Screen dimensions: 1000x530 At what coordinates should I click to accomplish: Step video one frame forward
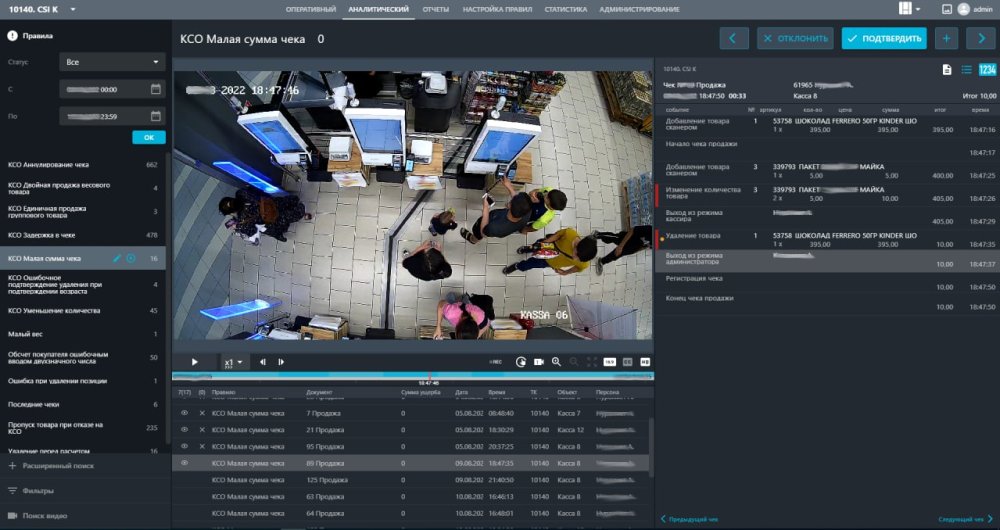pyautogui.click(x=281, y=362)
